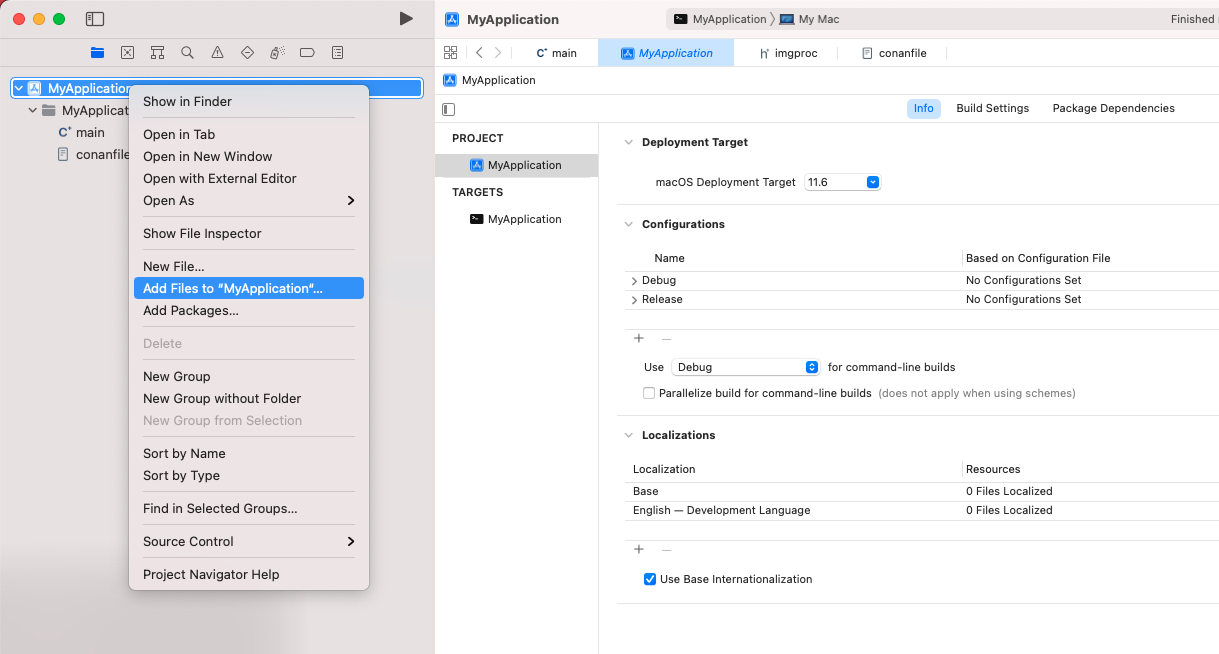
Task: Open the Project navigator folder icon
Action: 97,52
